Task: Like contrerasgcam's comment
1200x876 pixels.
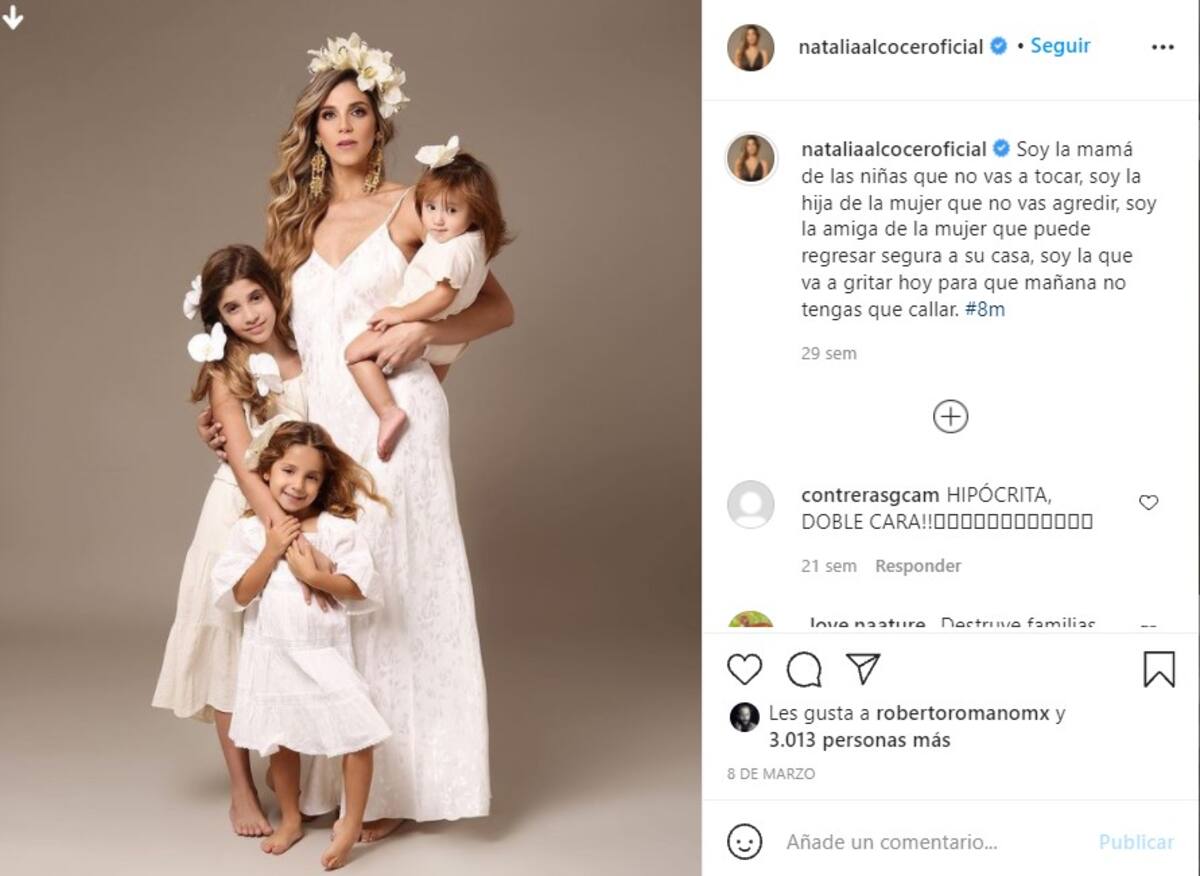Action: coord(1148,503)
